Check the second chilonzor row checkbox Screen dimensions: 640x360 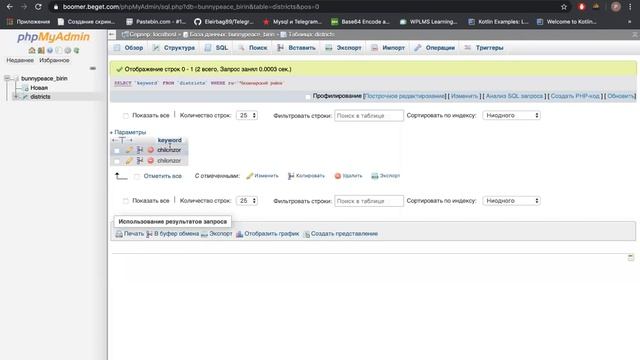117,161
